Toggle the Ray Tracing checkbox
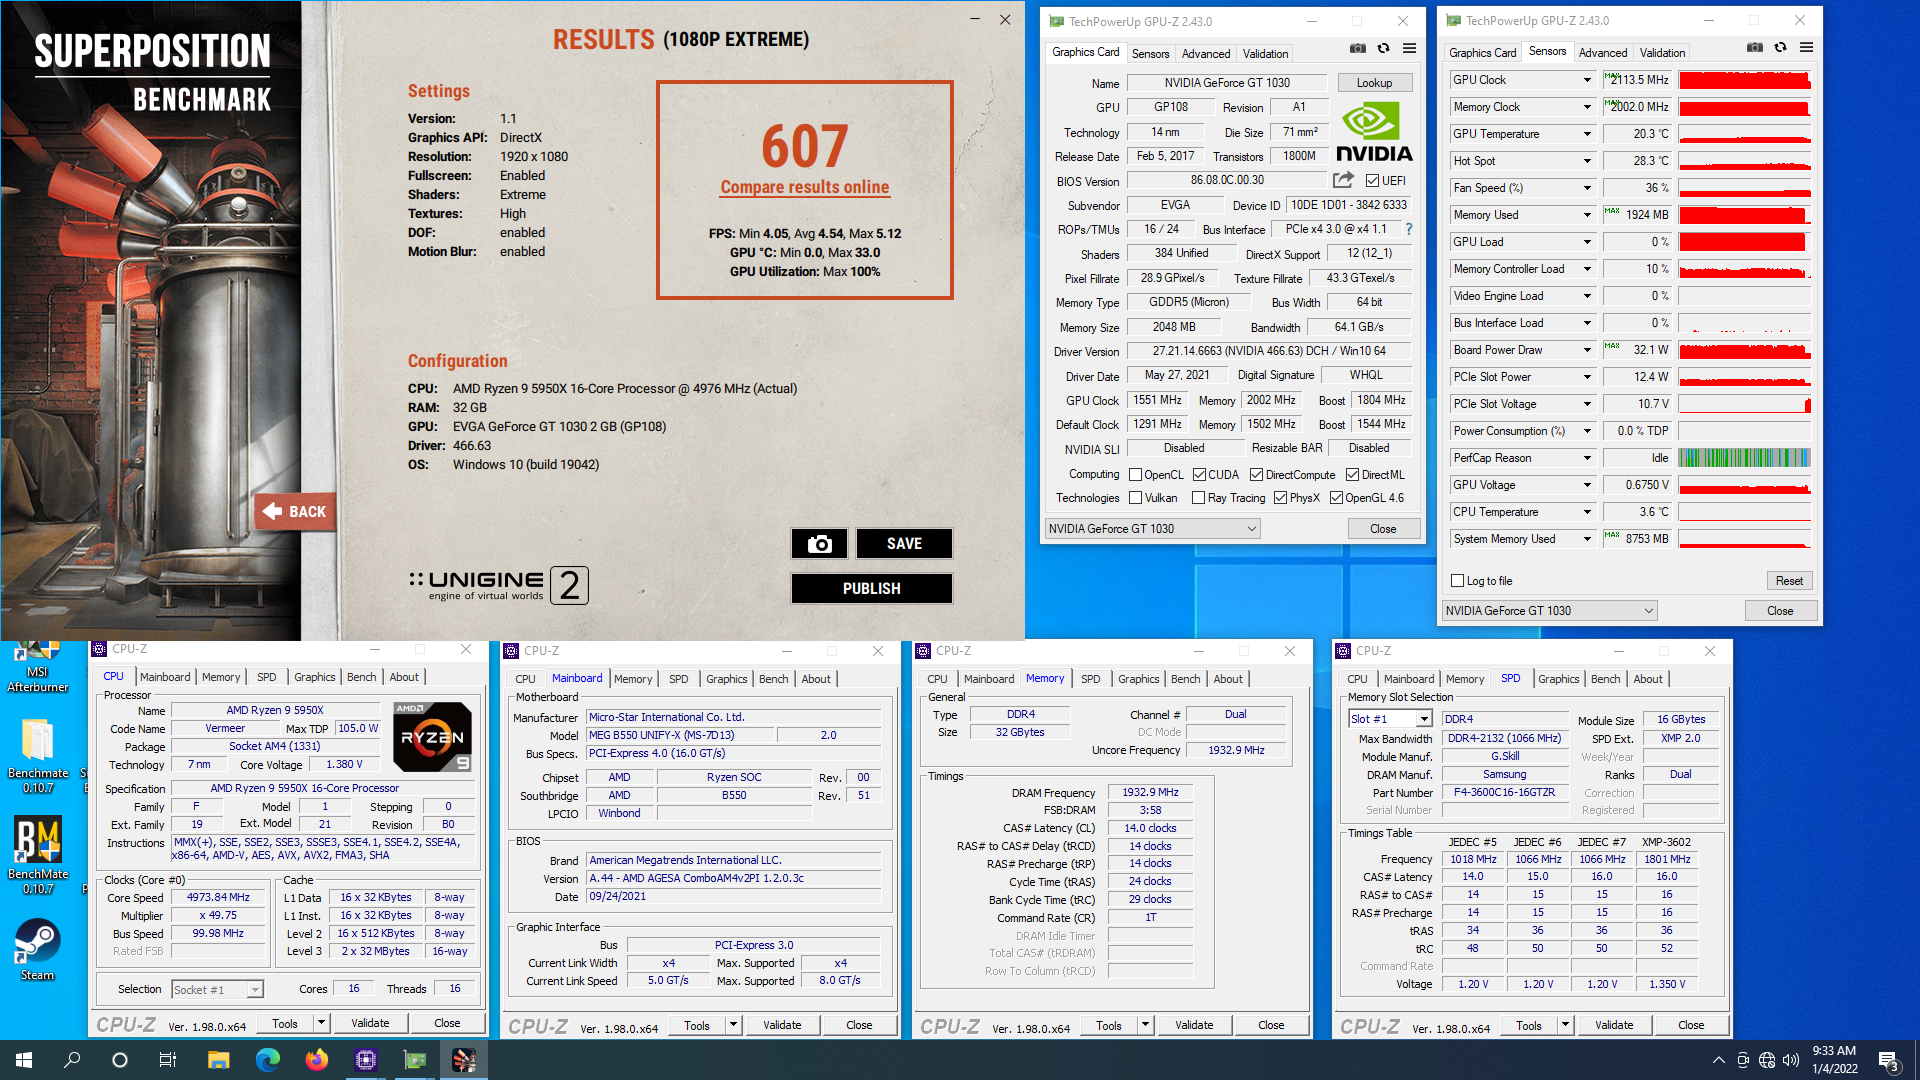This screenshot has width=1920, height=1080. click(x=1198, y=498)
